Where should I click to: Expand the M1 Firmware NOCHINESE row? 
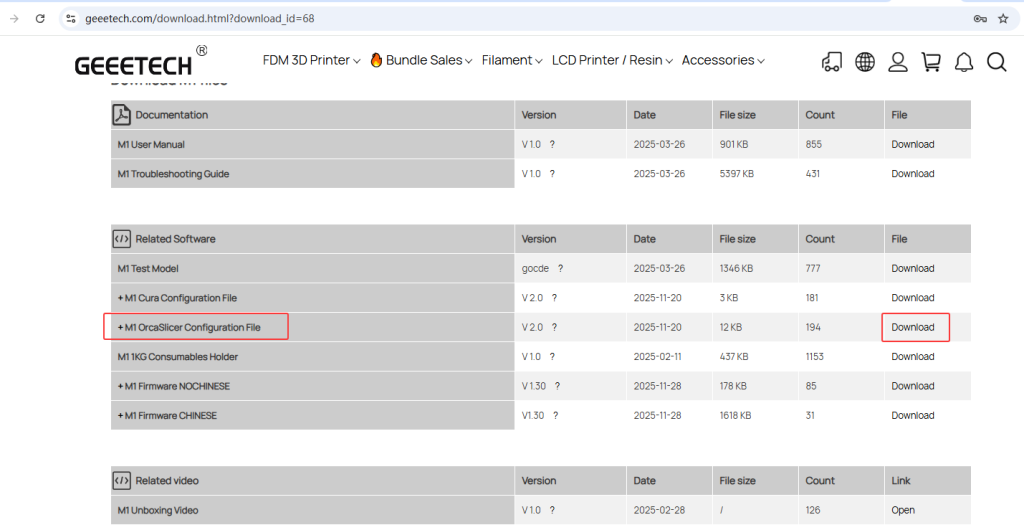tap(173, 386)
